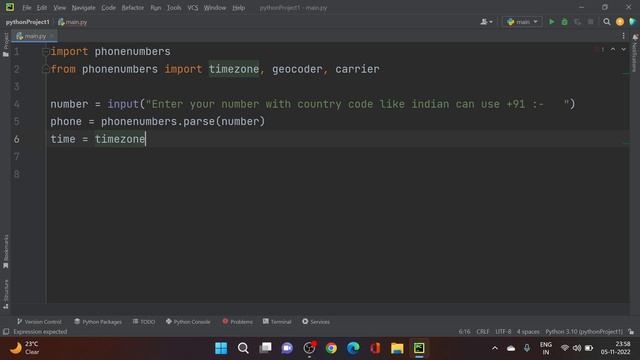Open Search Everywhere magnifier icon
640x360 pixels.
tap(607, 22)
